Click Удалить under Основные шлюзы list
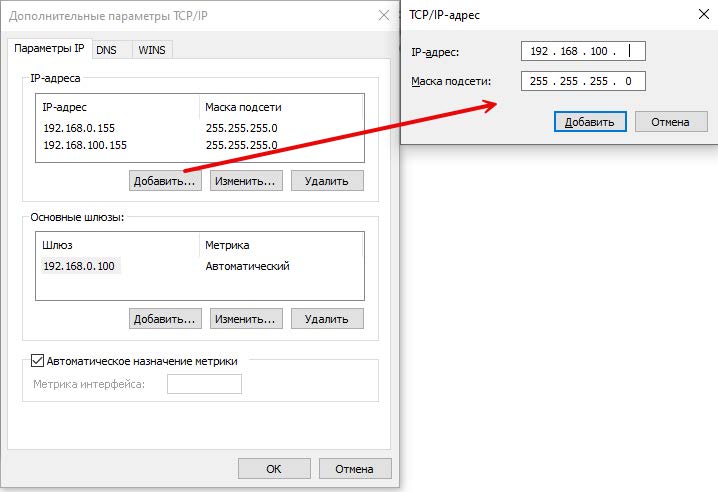 (x=327, y=319)
